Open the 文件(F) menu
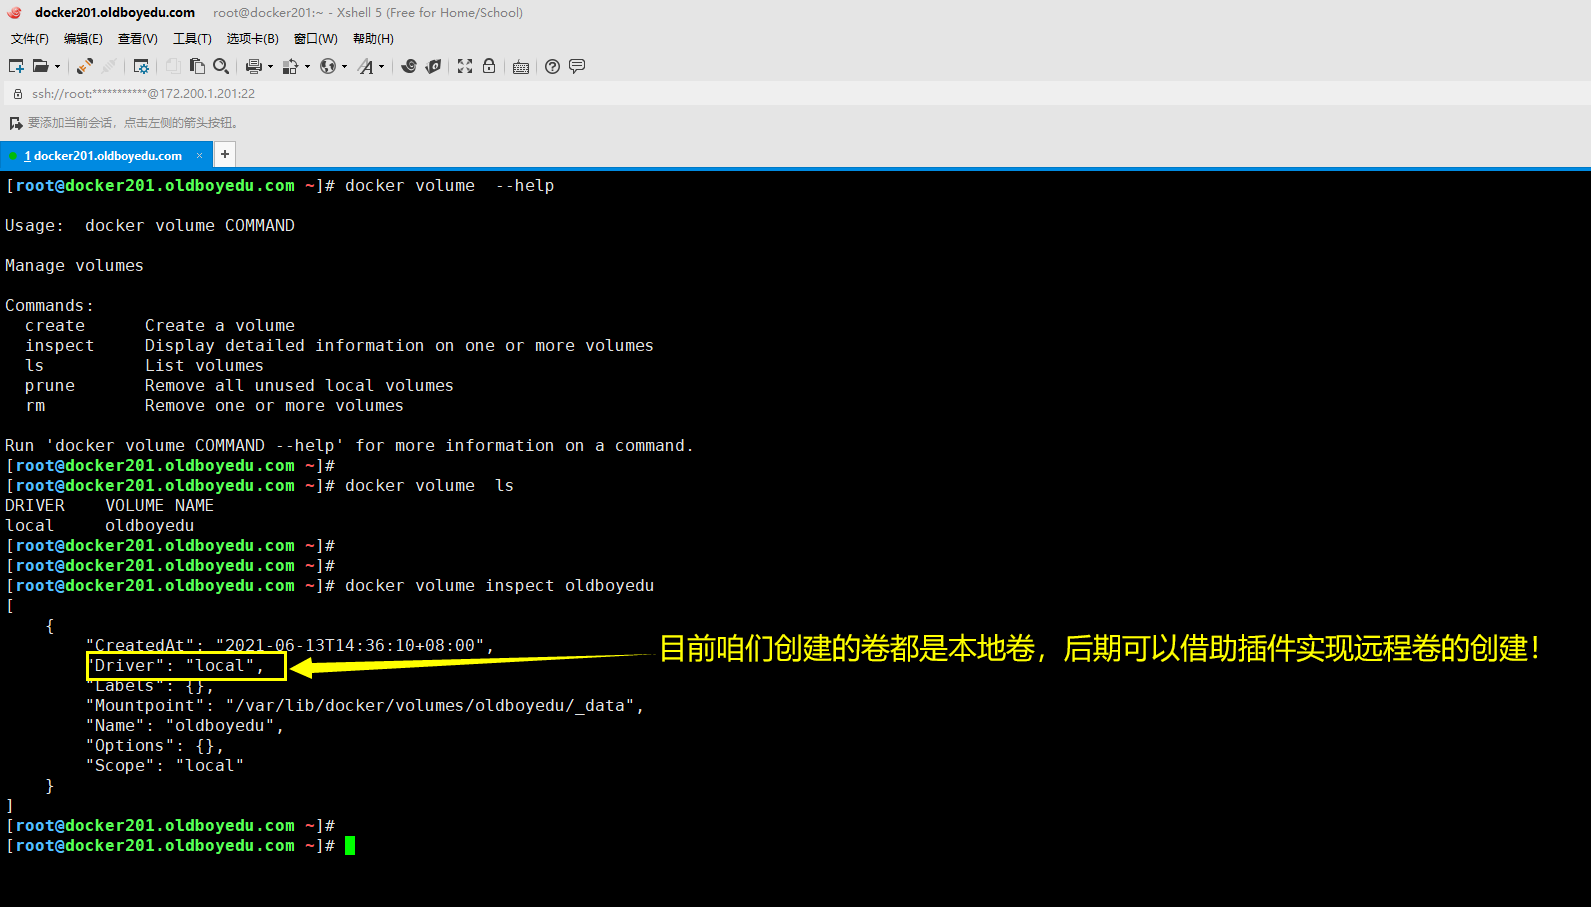 pyautogui.click(x=29, y=39)
